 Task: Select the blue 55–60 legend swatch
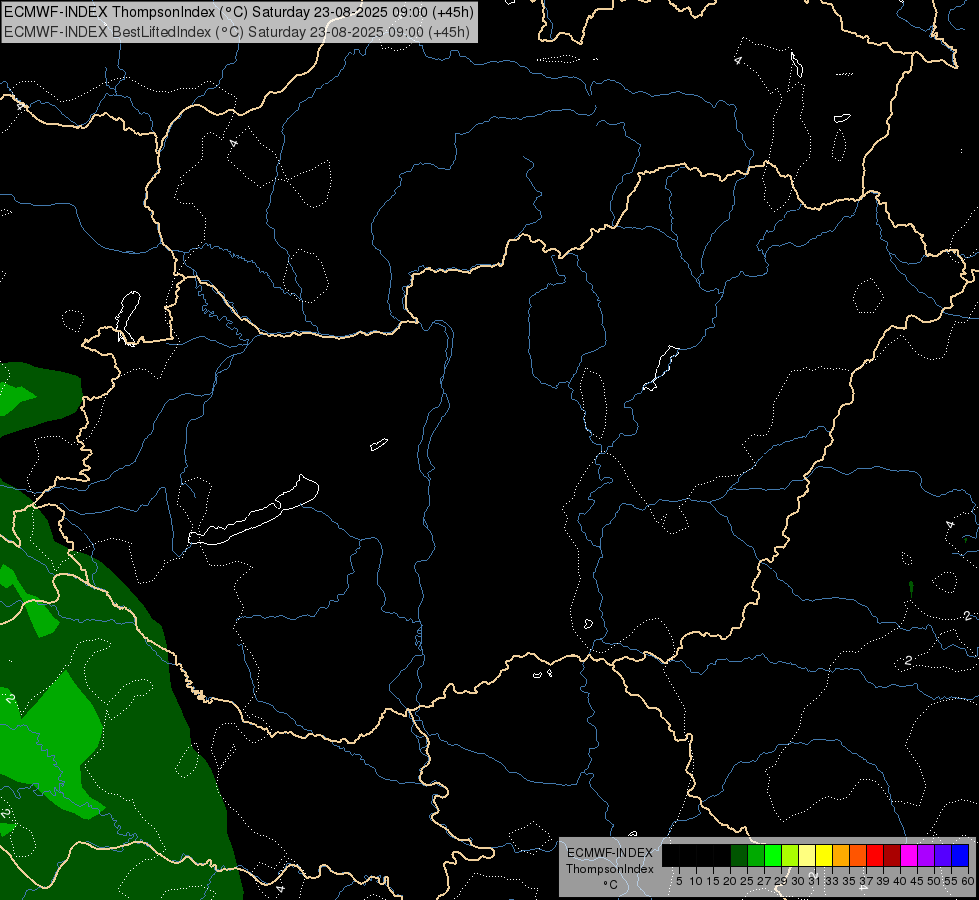(960, 855)
